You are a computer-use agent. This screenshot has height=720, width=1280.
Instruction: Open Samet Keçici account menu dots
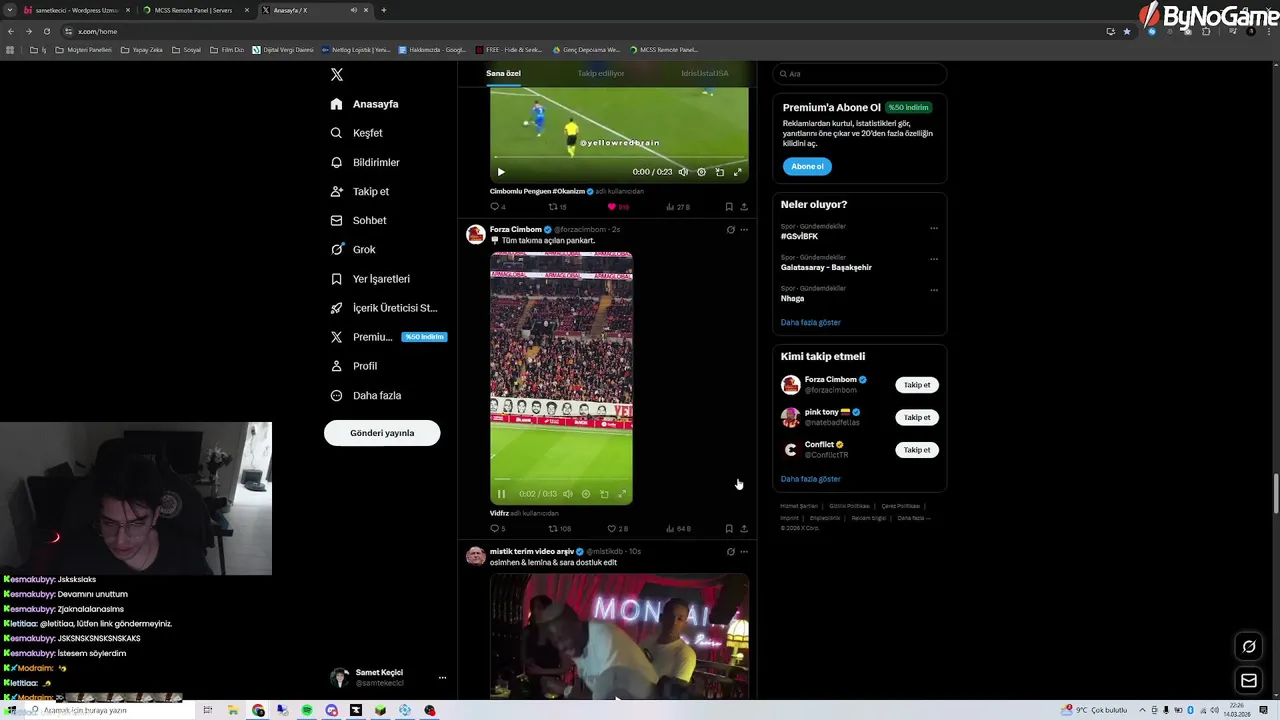tap(442, 677)
